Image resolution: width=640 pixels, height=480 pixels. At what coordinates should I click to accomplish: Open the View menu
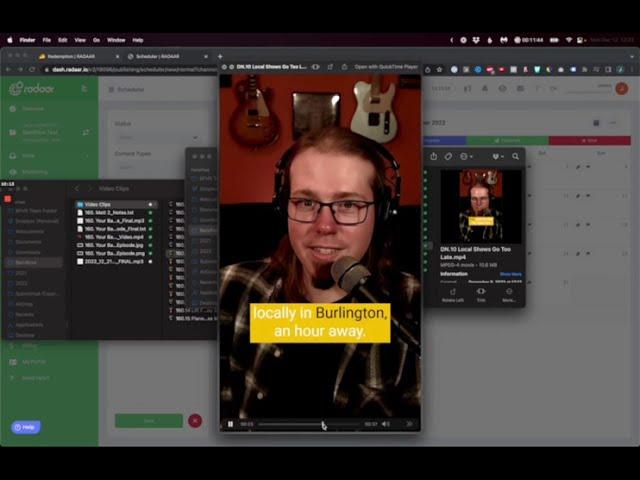pyautogui.click(x=80, y=40)
